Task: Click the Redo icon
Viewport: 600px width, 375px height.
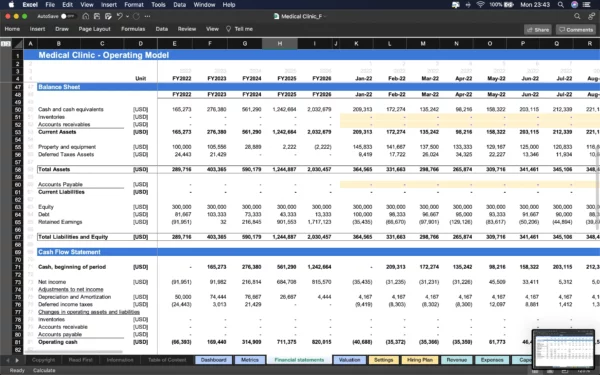Action: pos(136,16)
